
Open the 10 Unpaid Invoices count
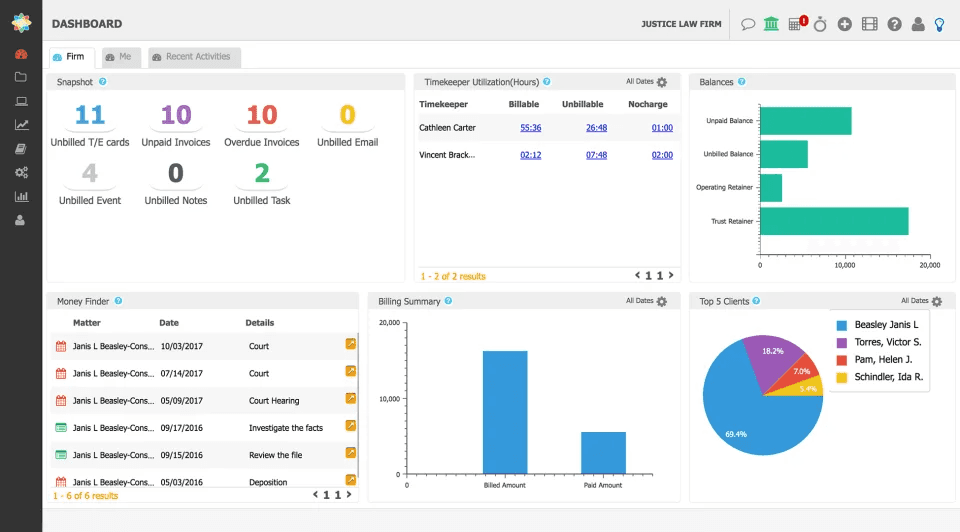coord(176,115)
